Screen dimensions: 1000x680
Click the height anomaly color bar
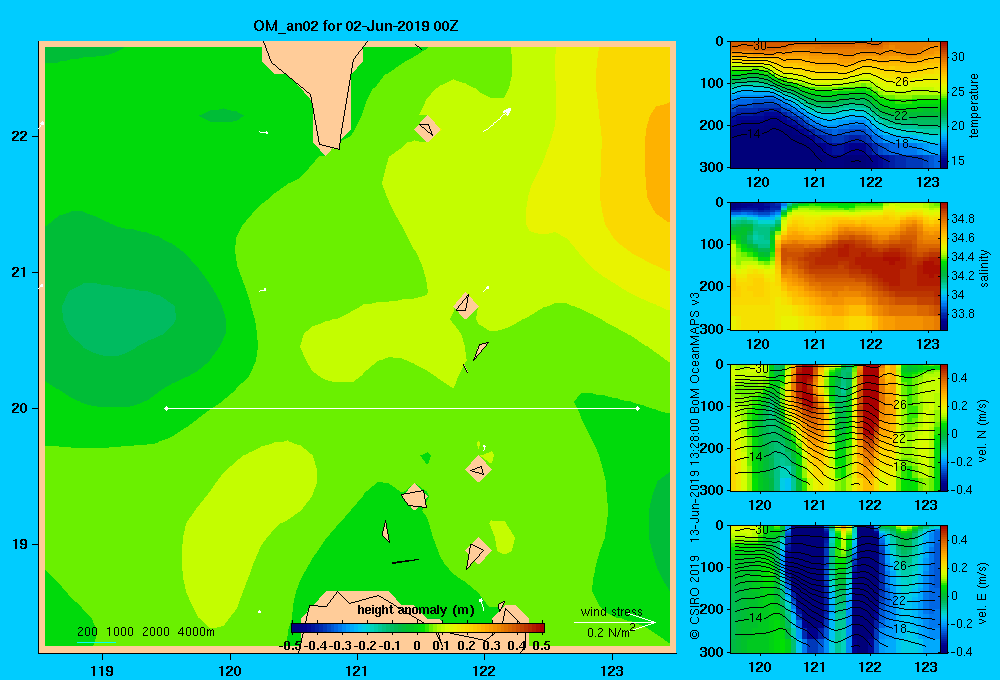tap(418, 628)
